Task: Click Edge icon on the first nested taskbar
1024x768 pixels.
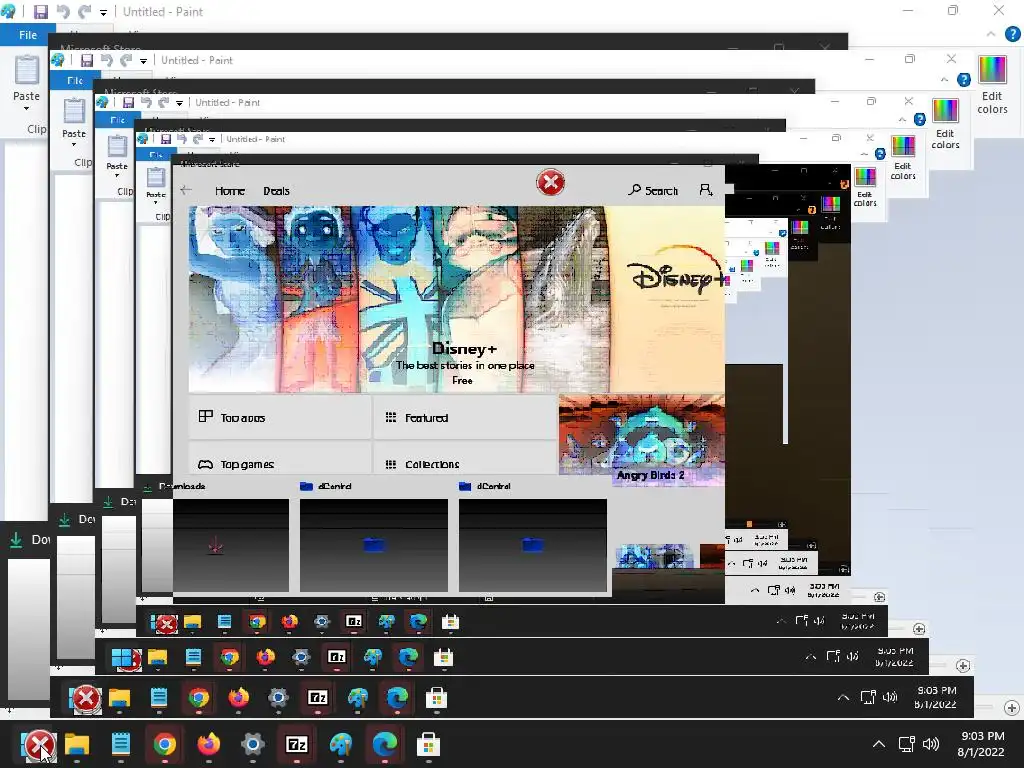Action: pos(397,698)
